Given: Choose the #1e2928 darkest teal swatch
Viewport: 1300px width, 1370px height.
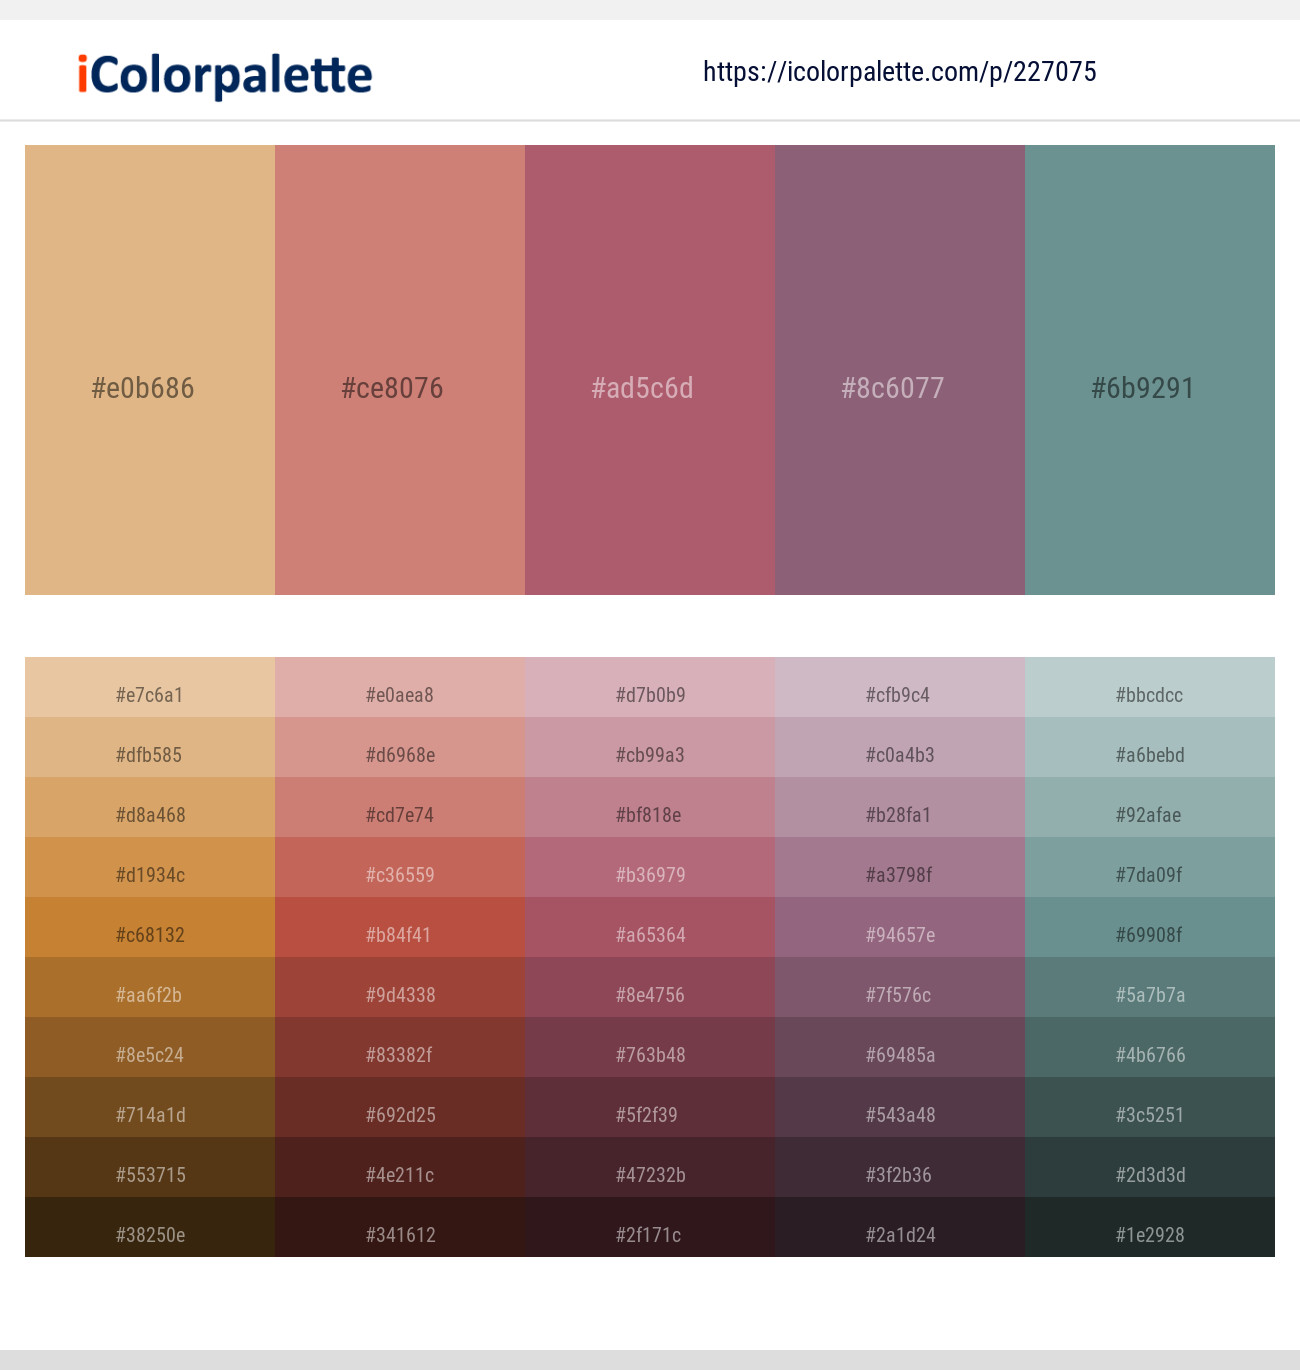Looking at the screenshot, I should 1150,1227.
